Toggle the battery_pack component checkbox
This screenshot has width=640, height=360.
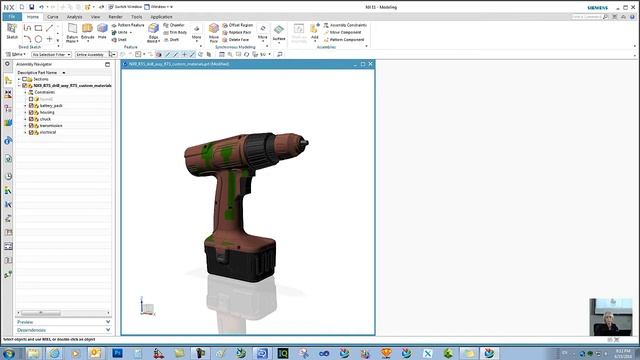tap(31, 106)
